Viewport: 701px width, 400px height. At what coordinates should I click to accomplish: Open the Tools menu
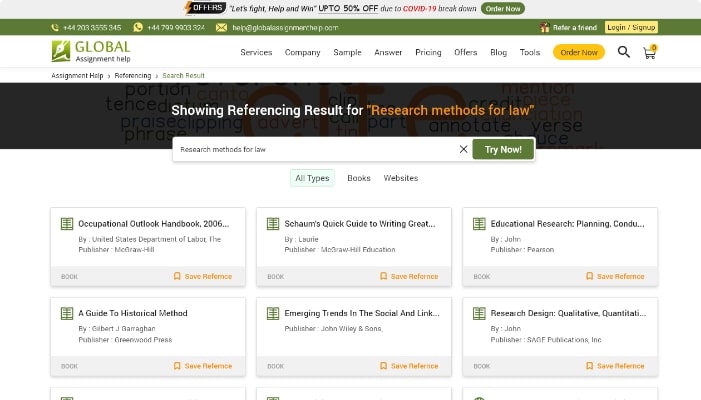pos(530,52)
